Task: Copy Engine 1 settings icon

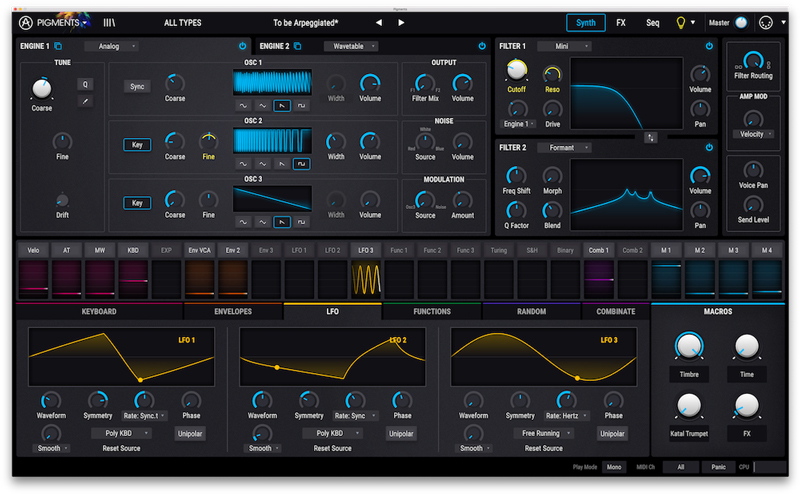Action: pos(58,46)
